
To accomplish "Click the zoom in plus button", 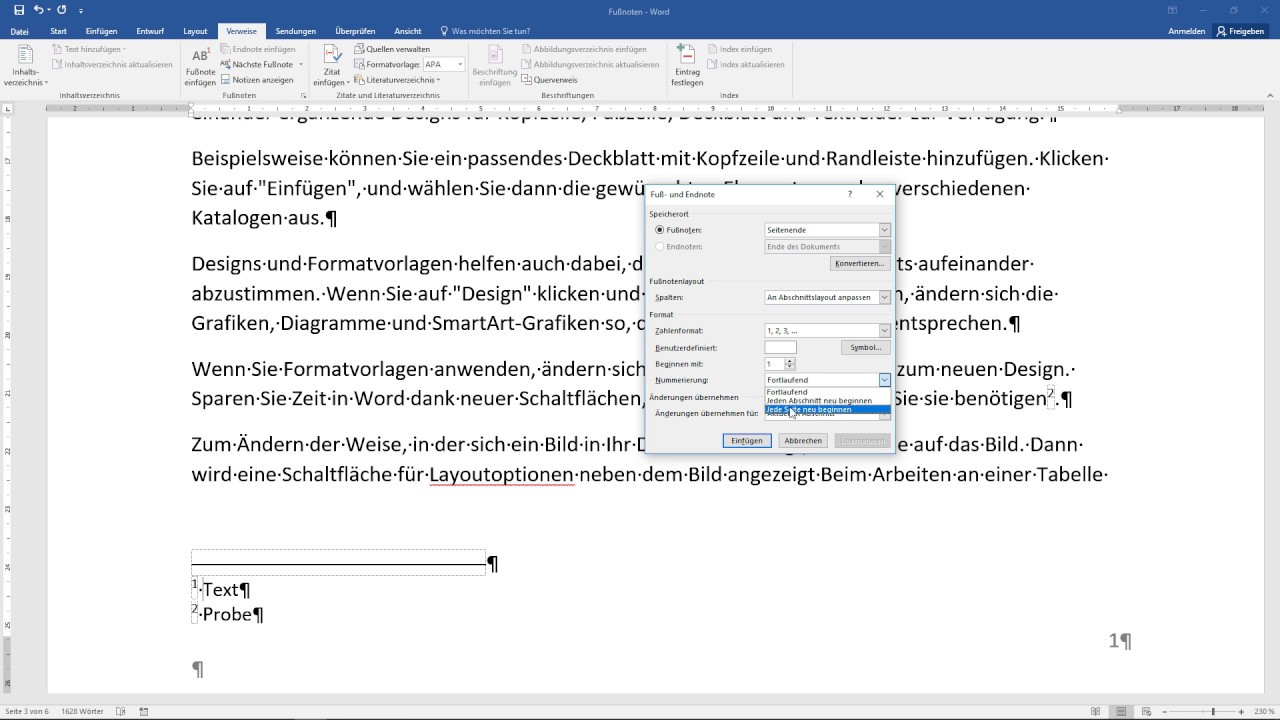I will point(1240,712).
